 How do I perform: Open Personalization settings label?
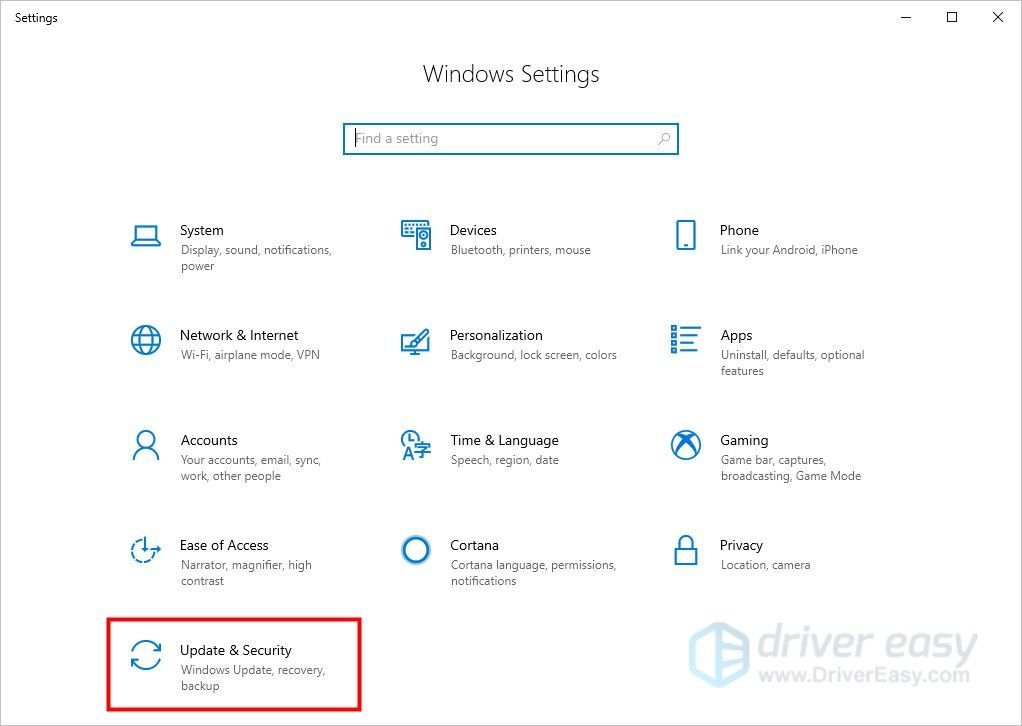pos(496,335)
